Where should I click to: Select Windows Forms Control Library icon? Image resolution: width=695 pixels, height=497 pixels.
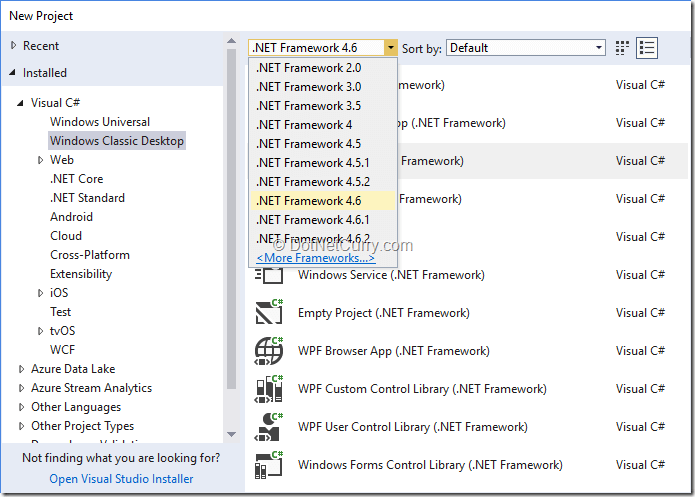point(269,465)
